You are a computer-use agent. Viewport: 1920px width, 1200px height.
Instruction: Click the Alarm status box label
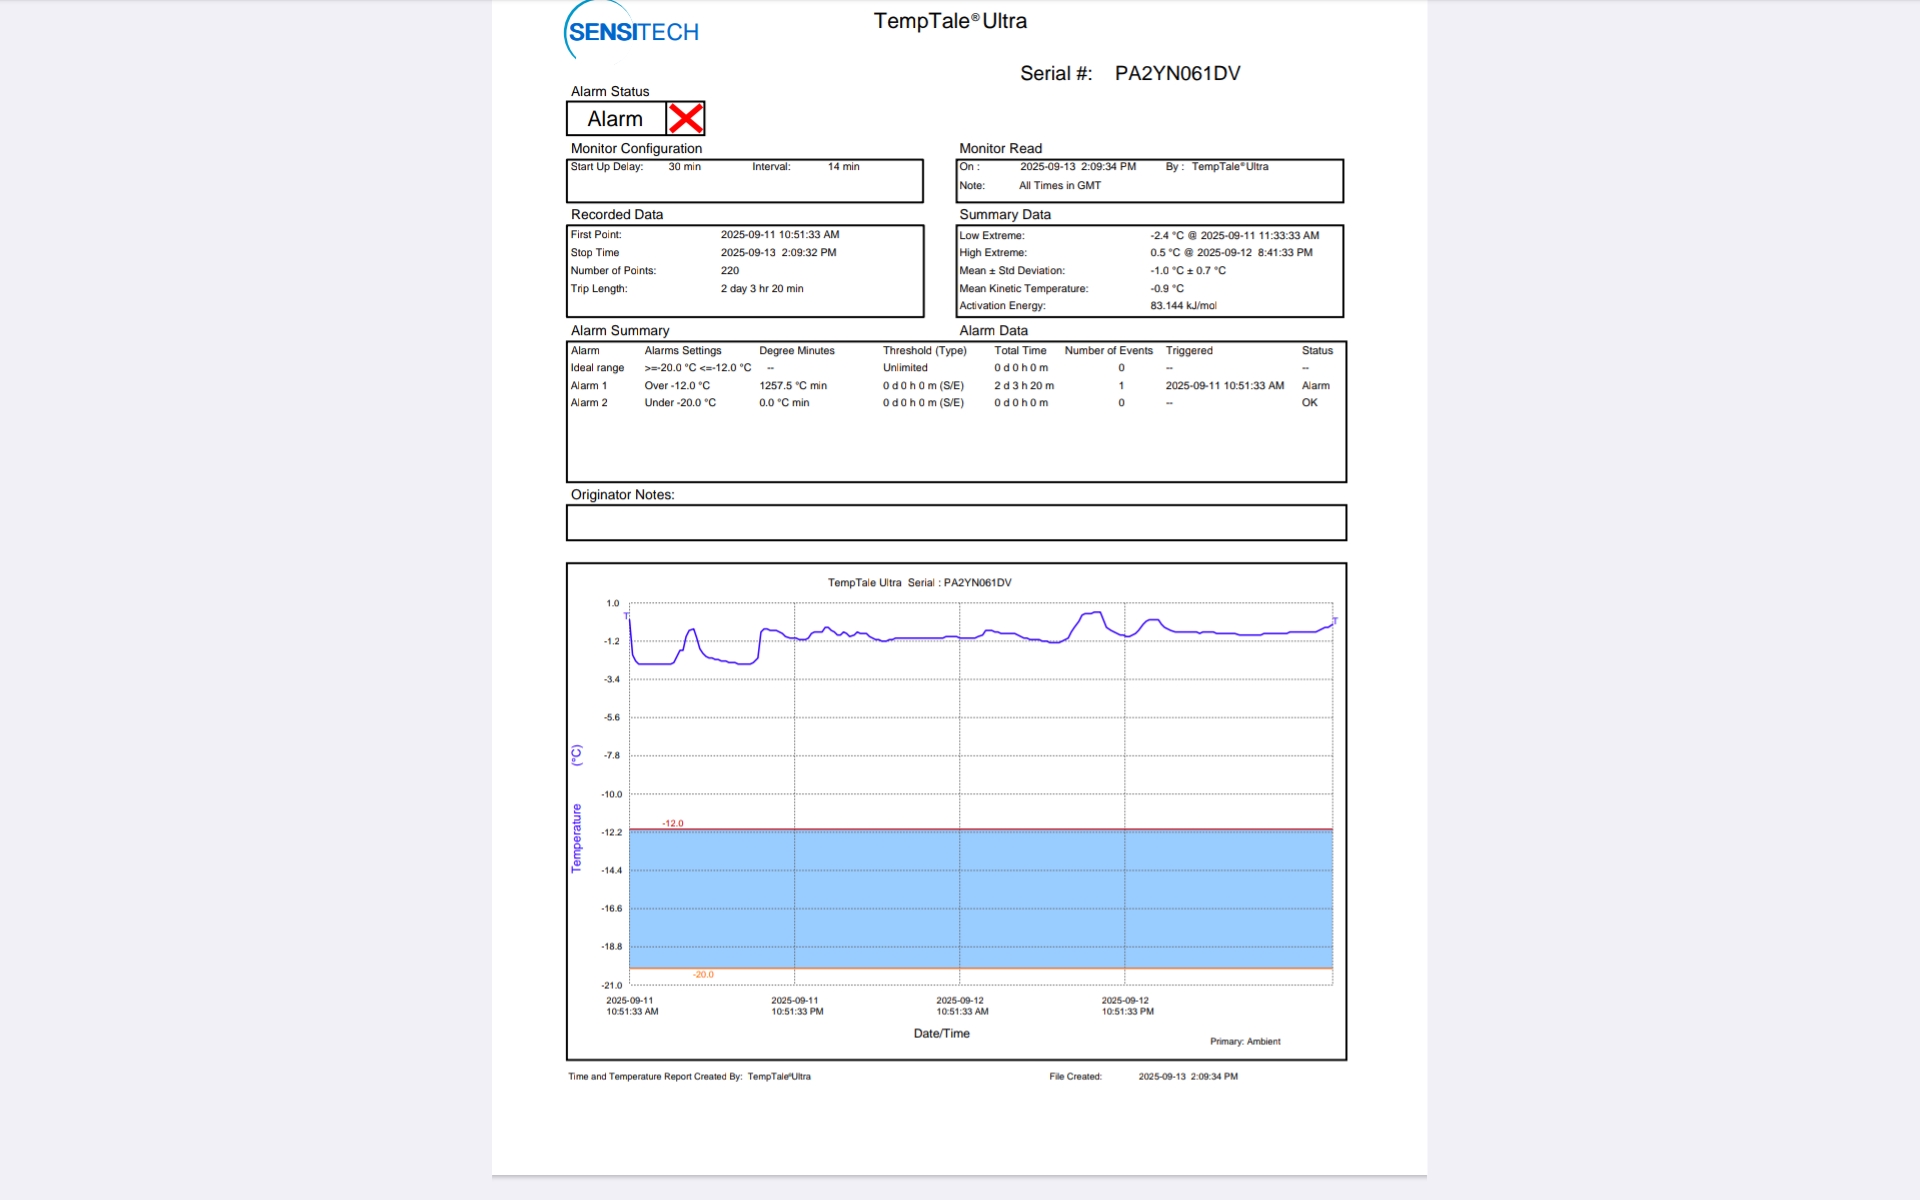tap(615, 119)
